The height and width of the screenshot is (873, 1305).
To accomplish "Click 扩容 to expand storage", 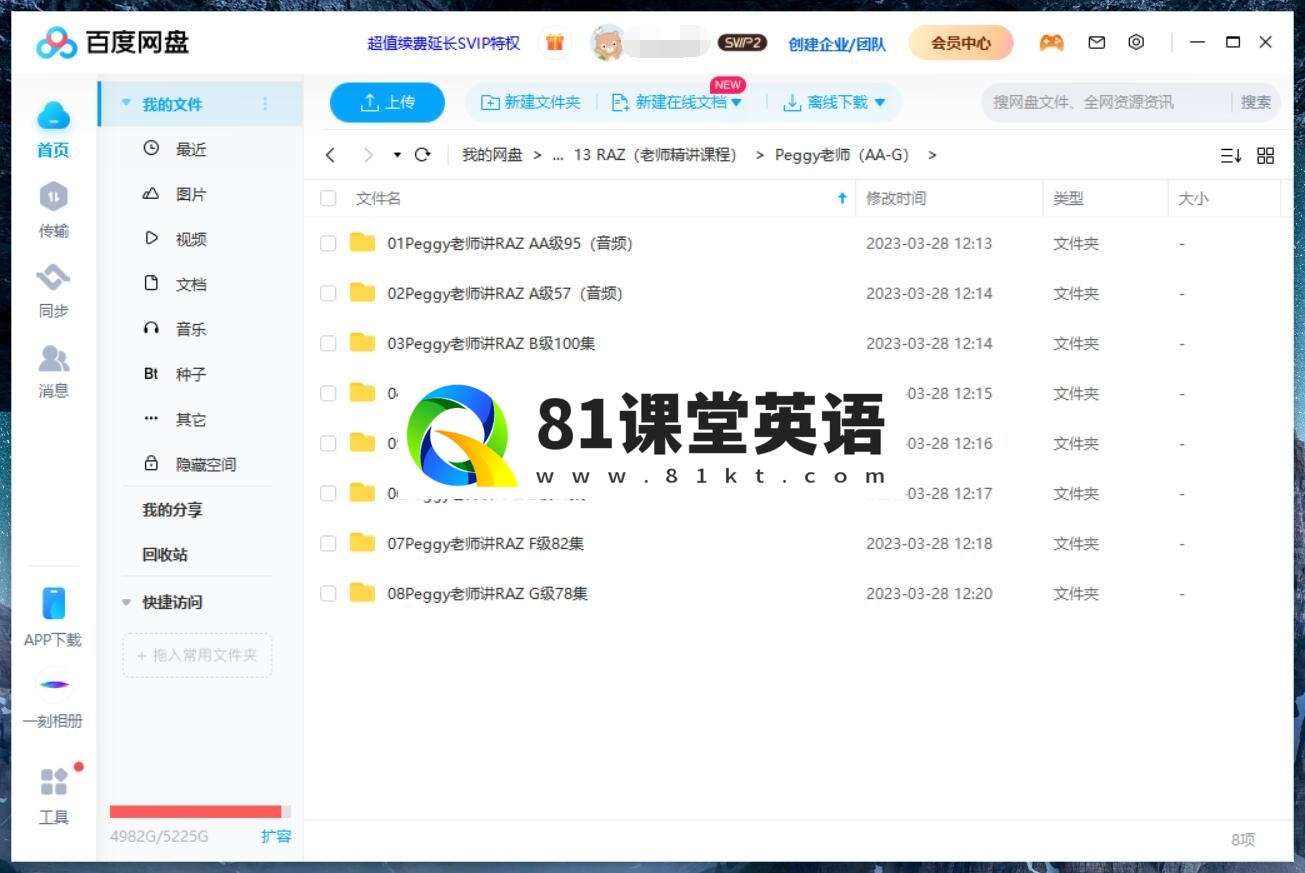I will [276, 836].
